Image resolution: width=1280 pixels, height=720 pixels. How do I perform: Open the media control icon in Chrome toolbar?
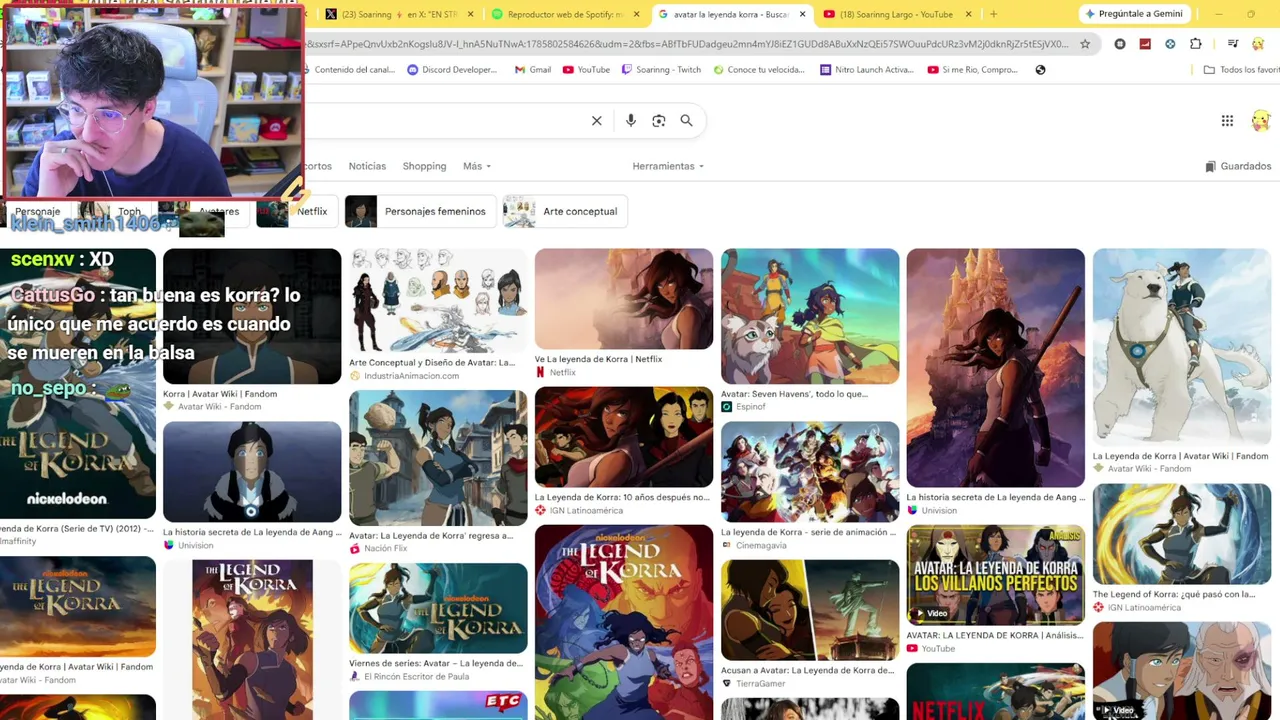coord(1232,44)
